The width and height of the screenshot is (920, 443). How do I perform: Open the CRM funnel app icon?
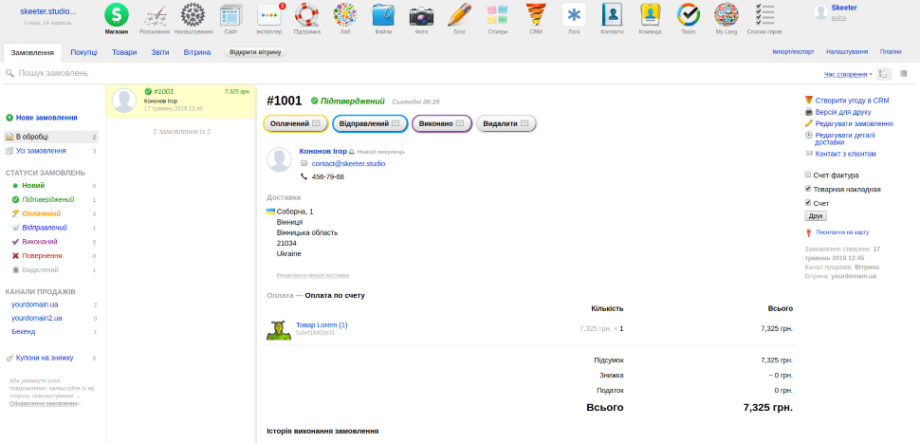[x=536, y=16]
